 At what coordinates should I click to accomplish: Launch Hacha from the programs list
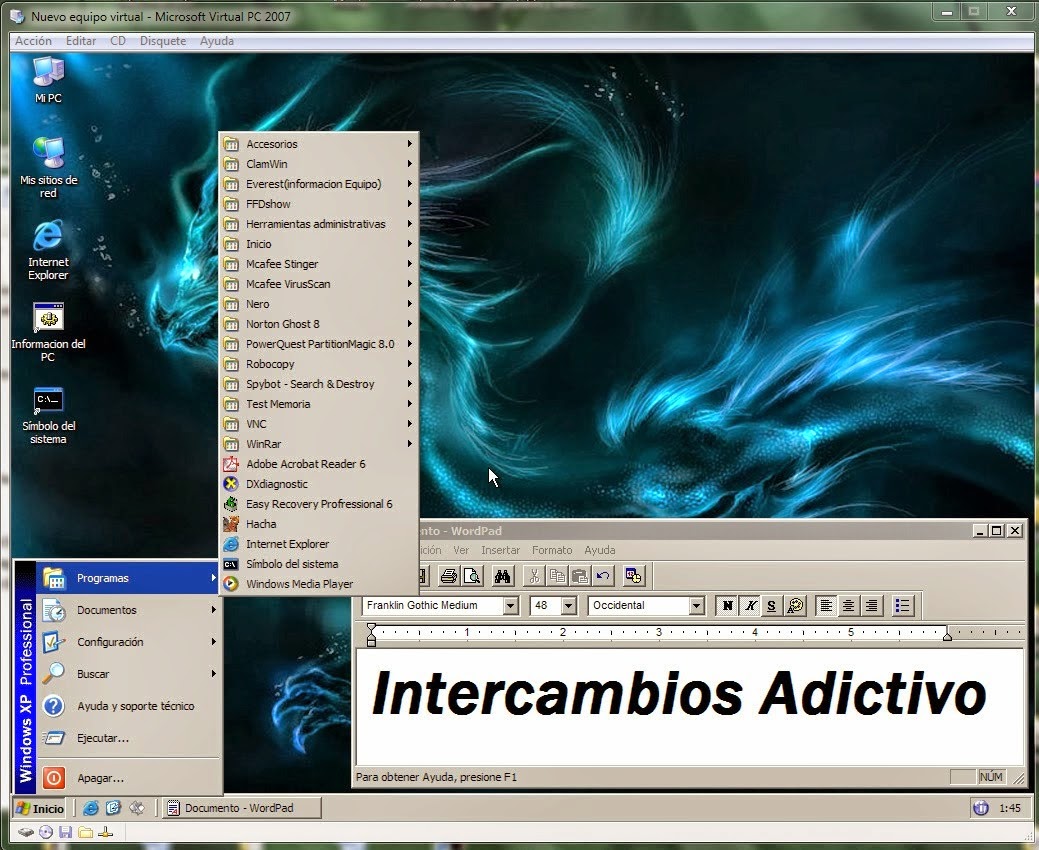[319, 524]
